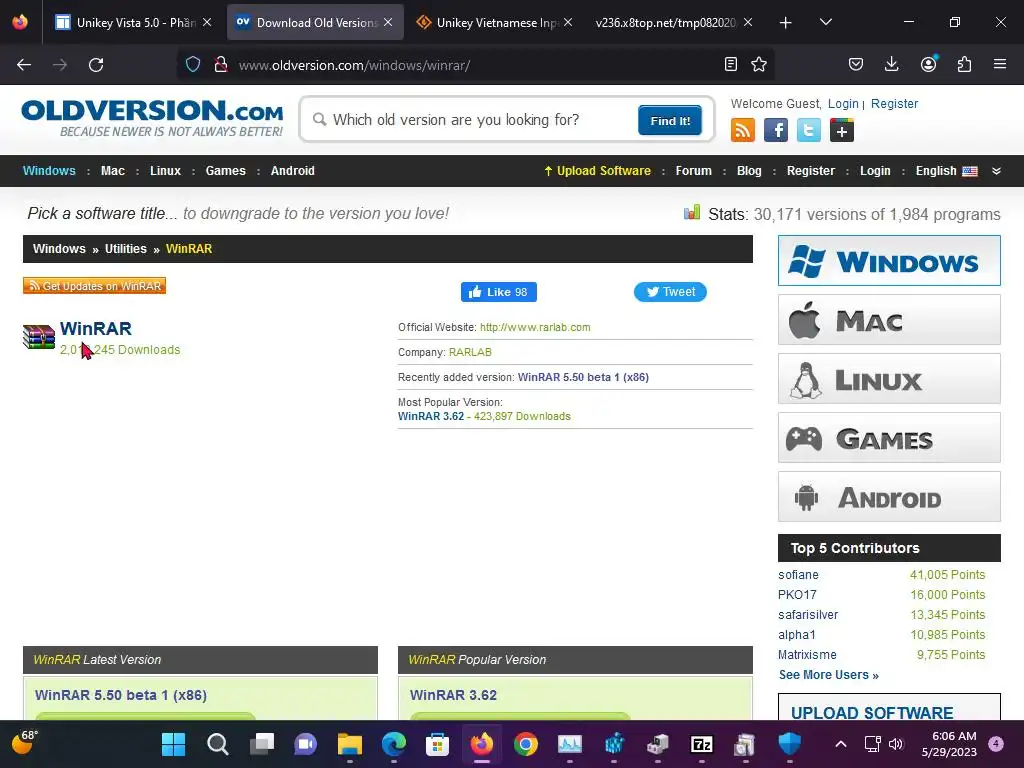Select the Mac platform banner

pyautogui.click(x=889, y=319)
